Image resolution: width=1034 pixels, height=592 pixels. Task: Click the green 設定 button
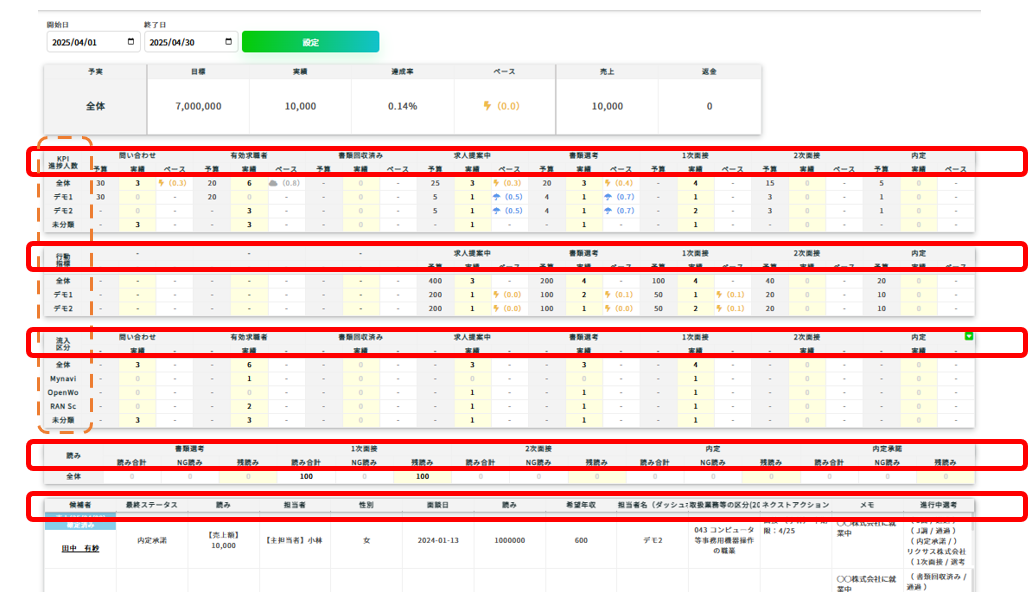pos(311,42)
